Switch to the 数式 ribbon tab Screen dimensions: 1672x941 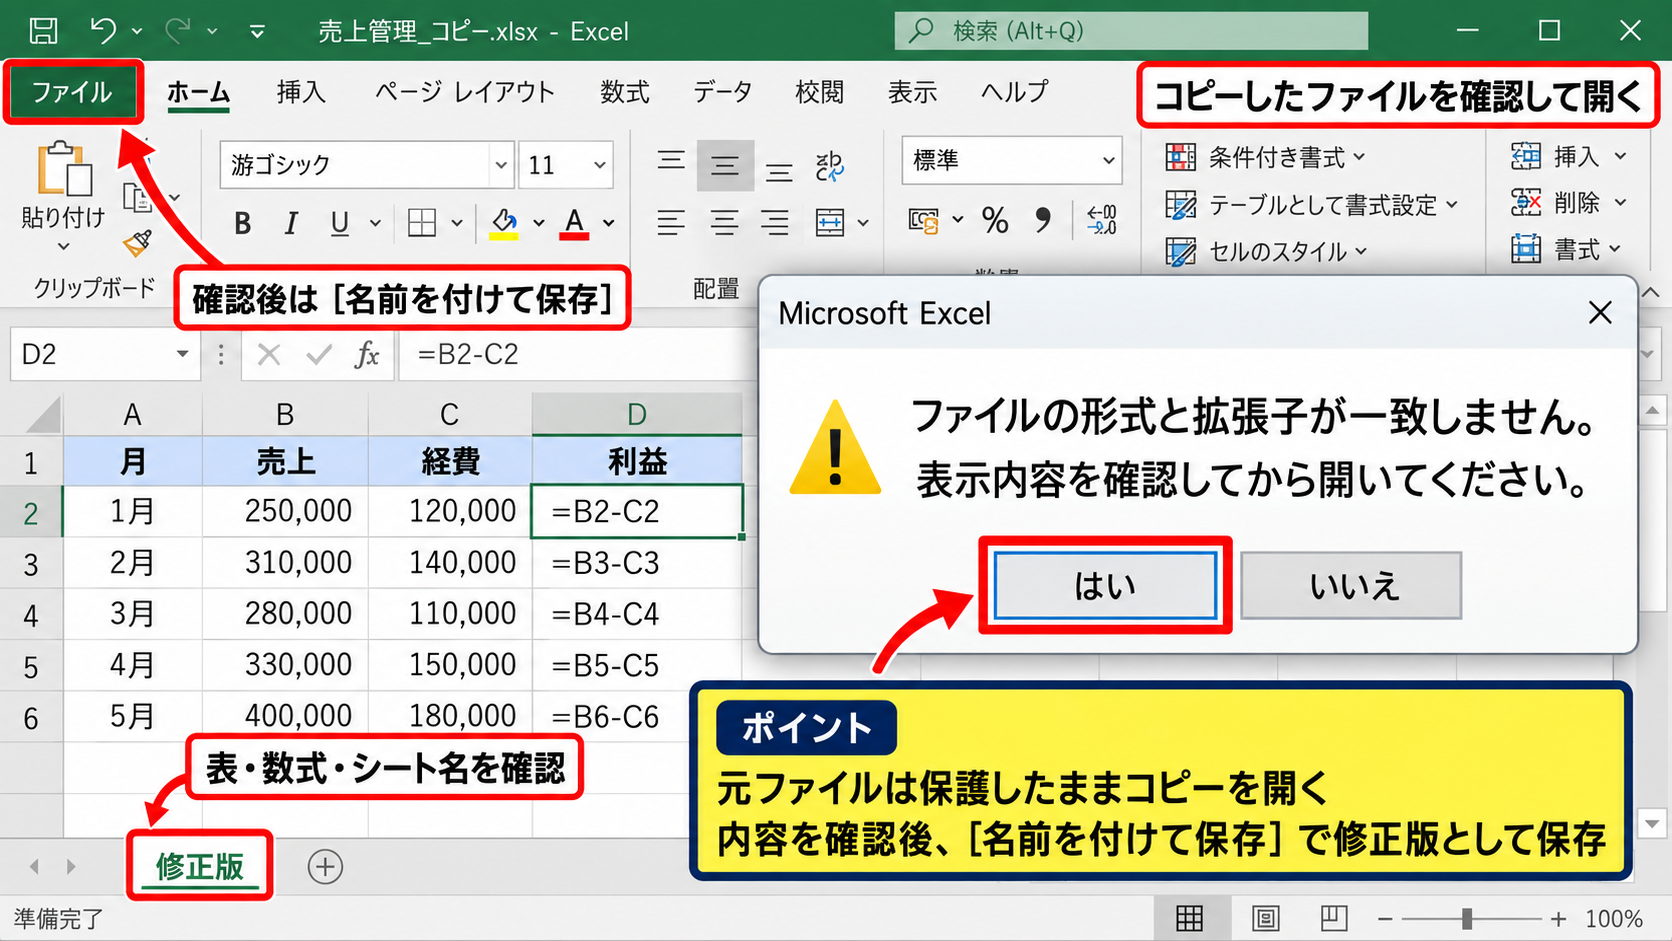click(x=625, y=92)
